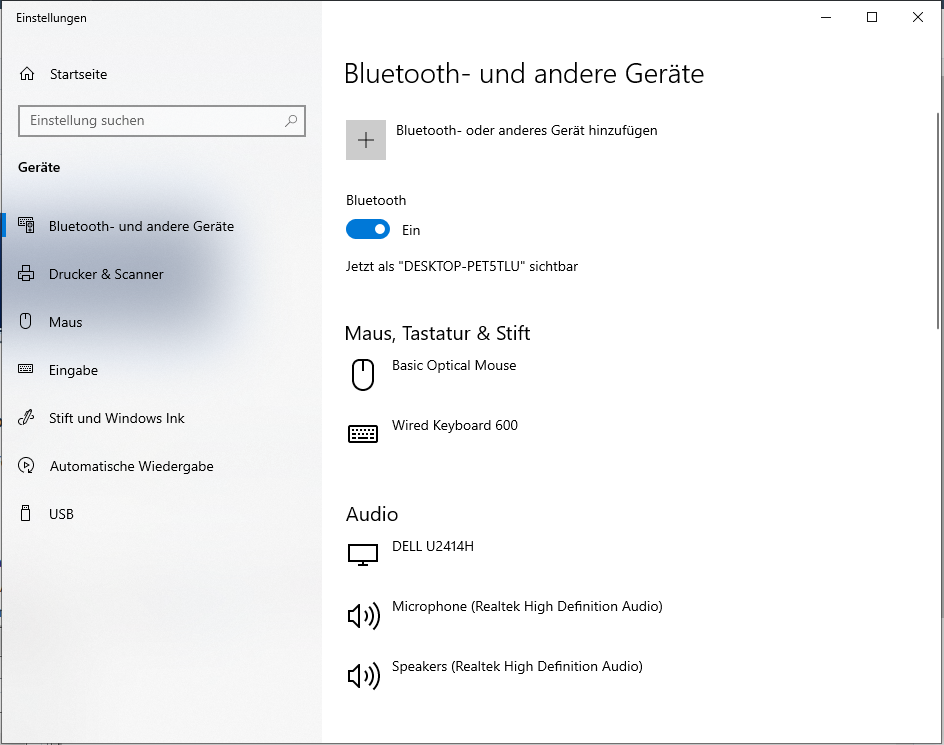
Task: Click the monitor icon of DELL U2414H
Action: click(363, 555)
